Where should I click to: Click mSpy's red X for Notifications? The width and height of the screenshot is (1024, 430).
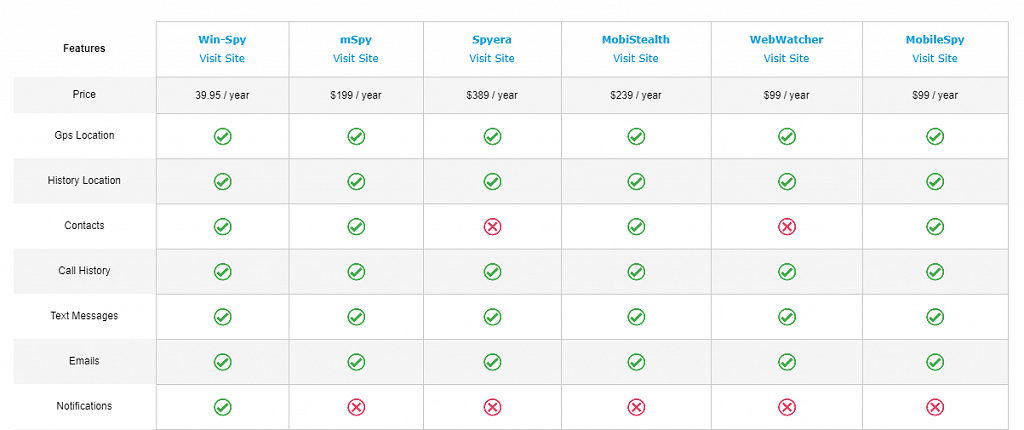pos(356,407)
